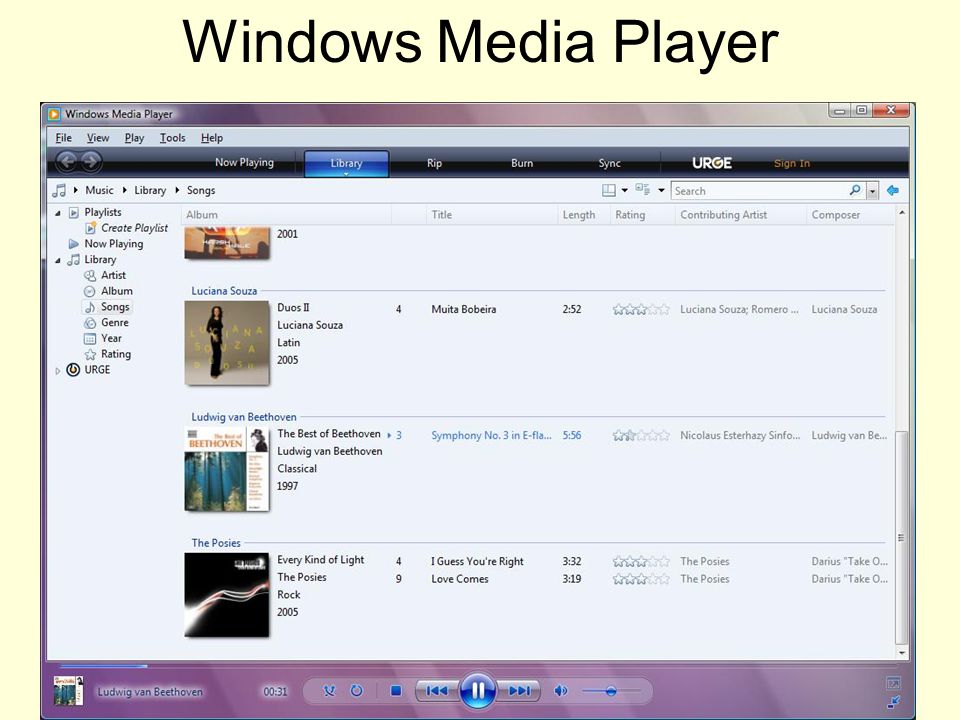Switch to the Library tab
The image size is (960, 720).
tap(347, 163)
